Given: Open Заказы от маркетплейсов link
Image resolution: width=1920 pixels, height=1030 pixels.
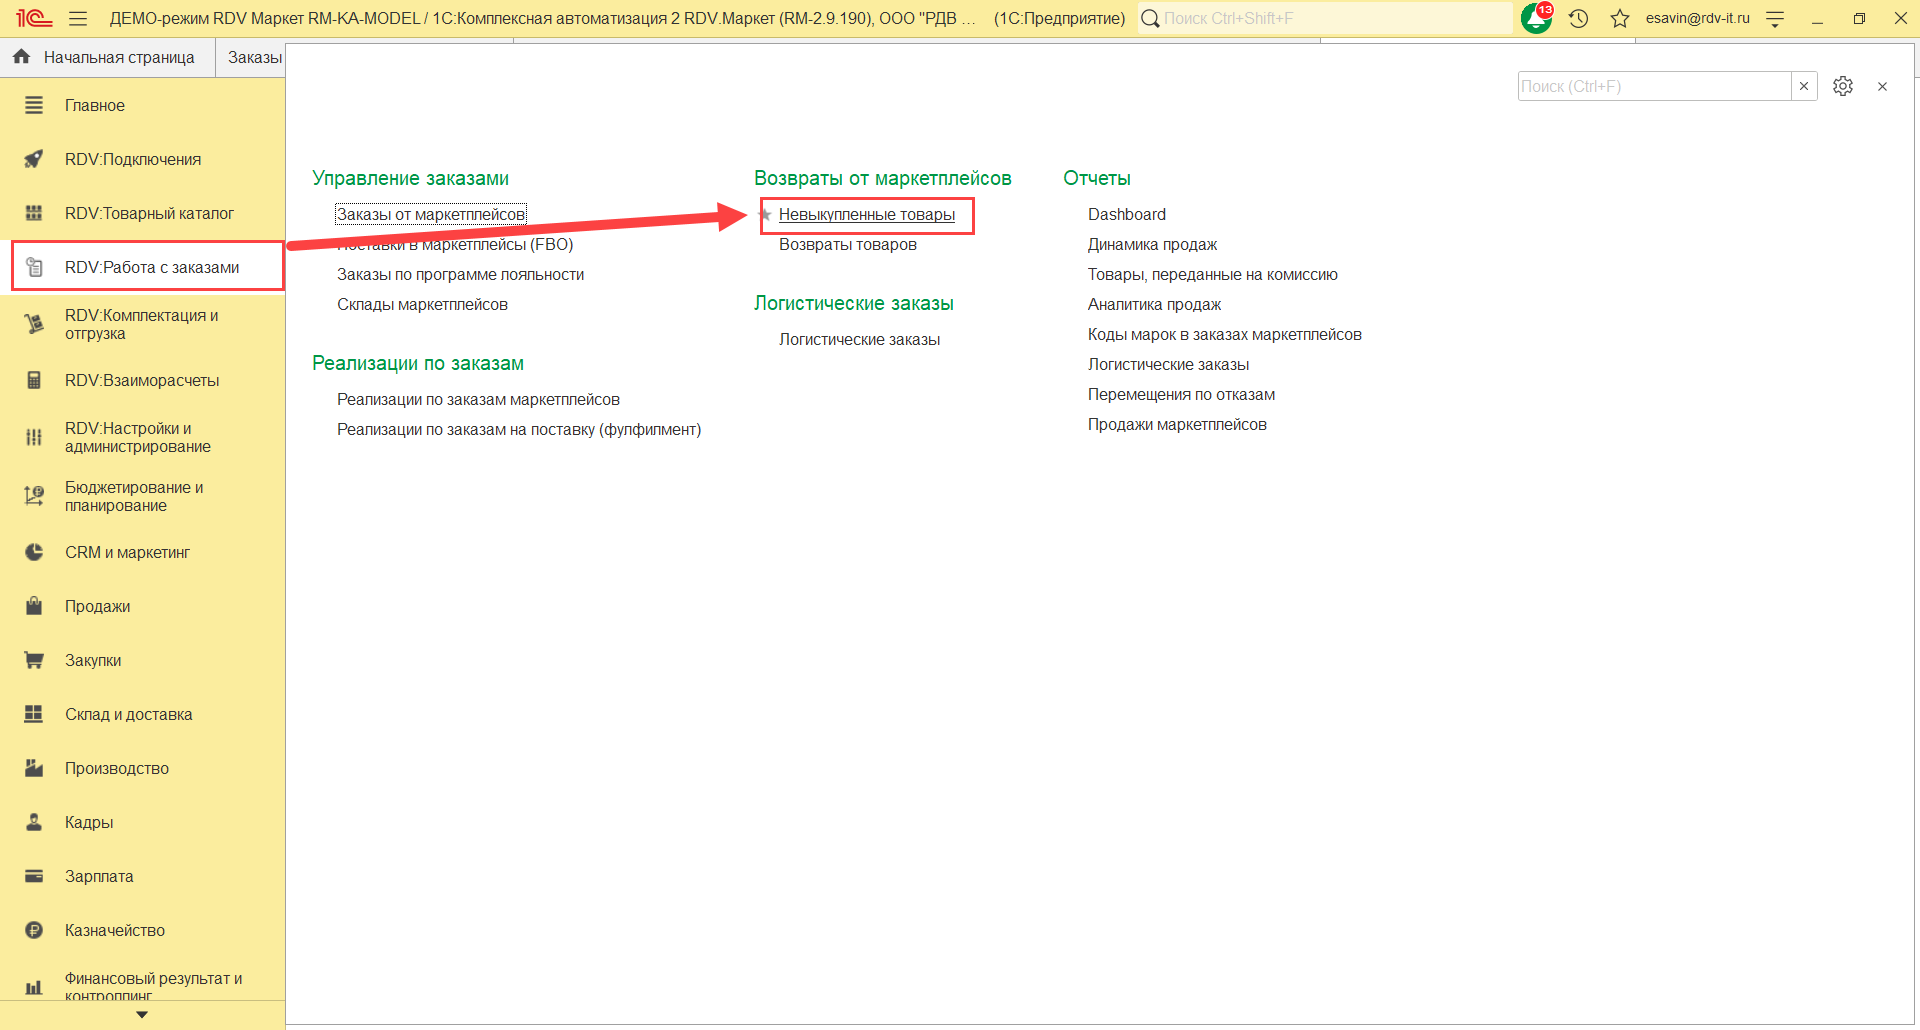Looking at the screenshot, I should tap(430, 215).
